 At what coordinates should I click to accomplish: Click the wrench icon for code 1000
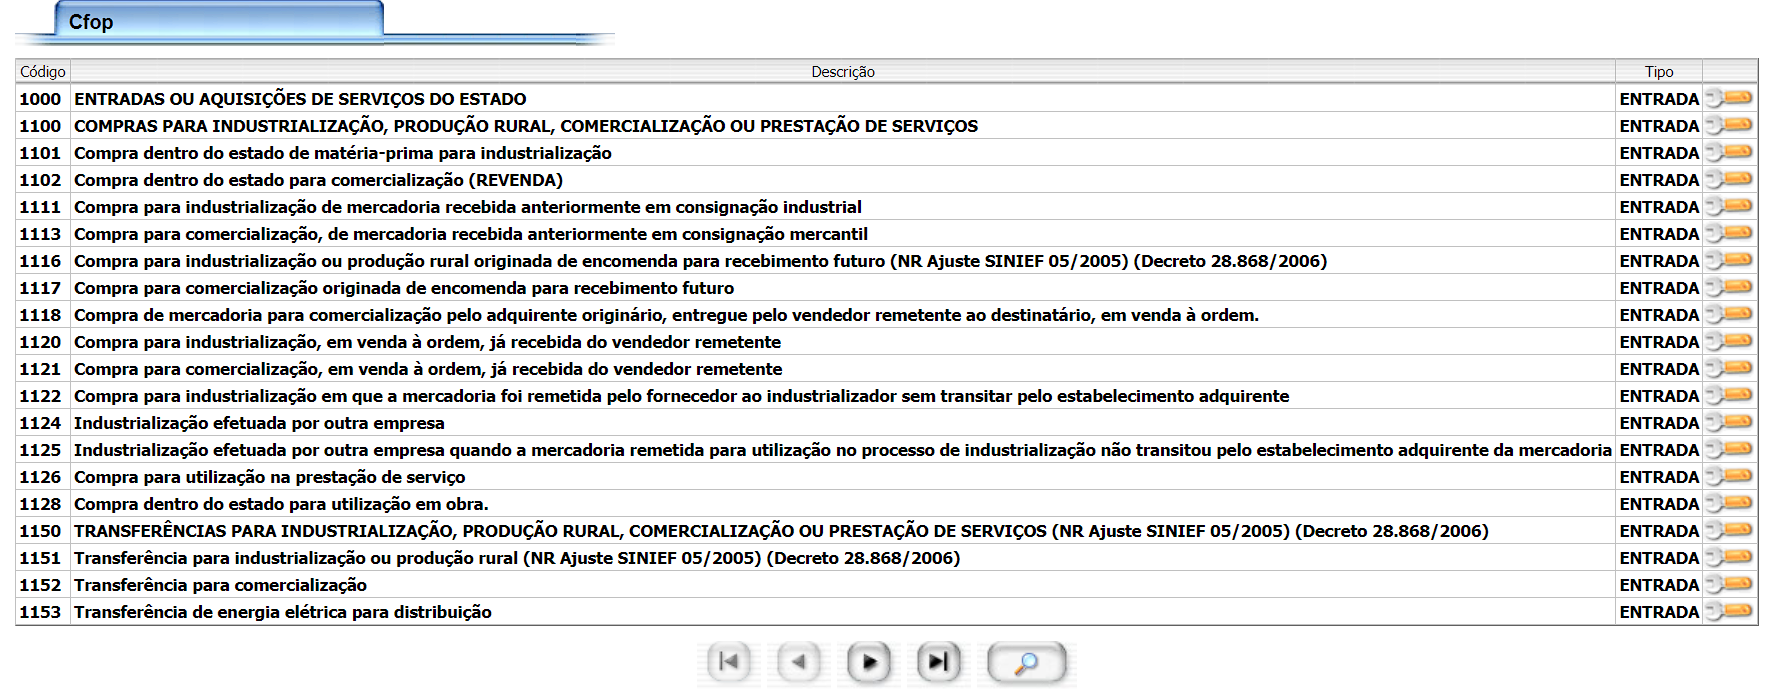(x=1729, y=98)
